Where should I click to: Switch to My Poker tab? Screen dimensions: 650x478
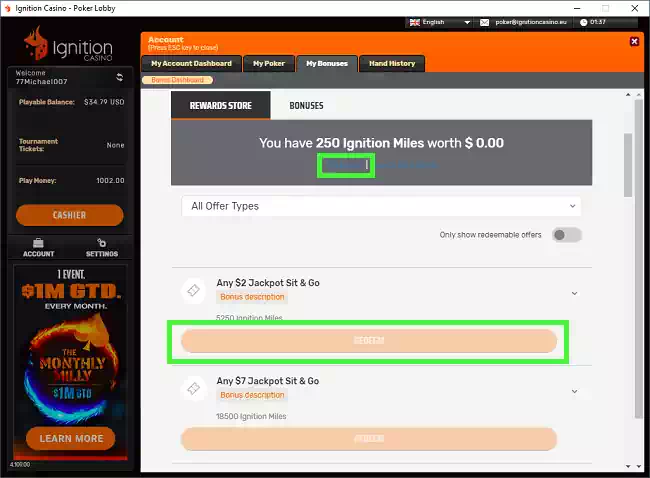pos(269,63)
